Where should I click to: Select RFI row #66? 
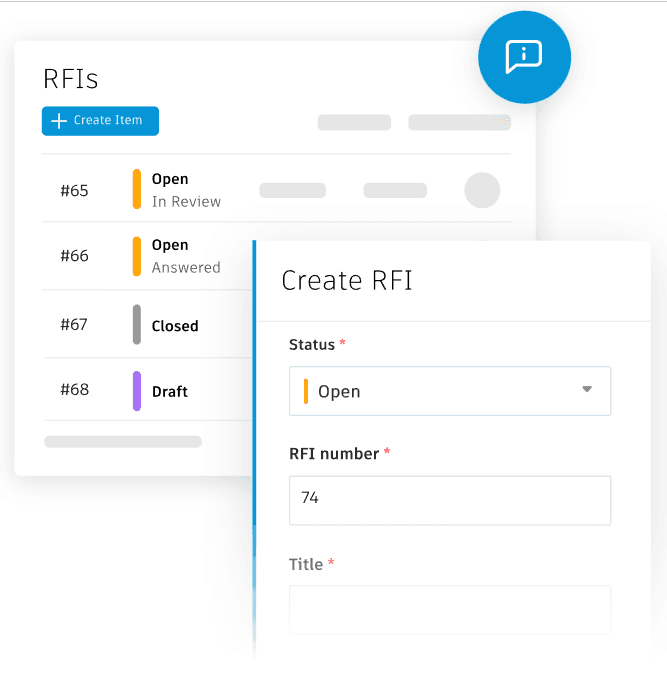pos(147,256)
